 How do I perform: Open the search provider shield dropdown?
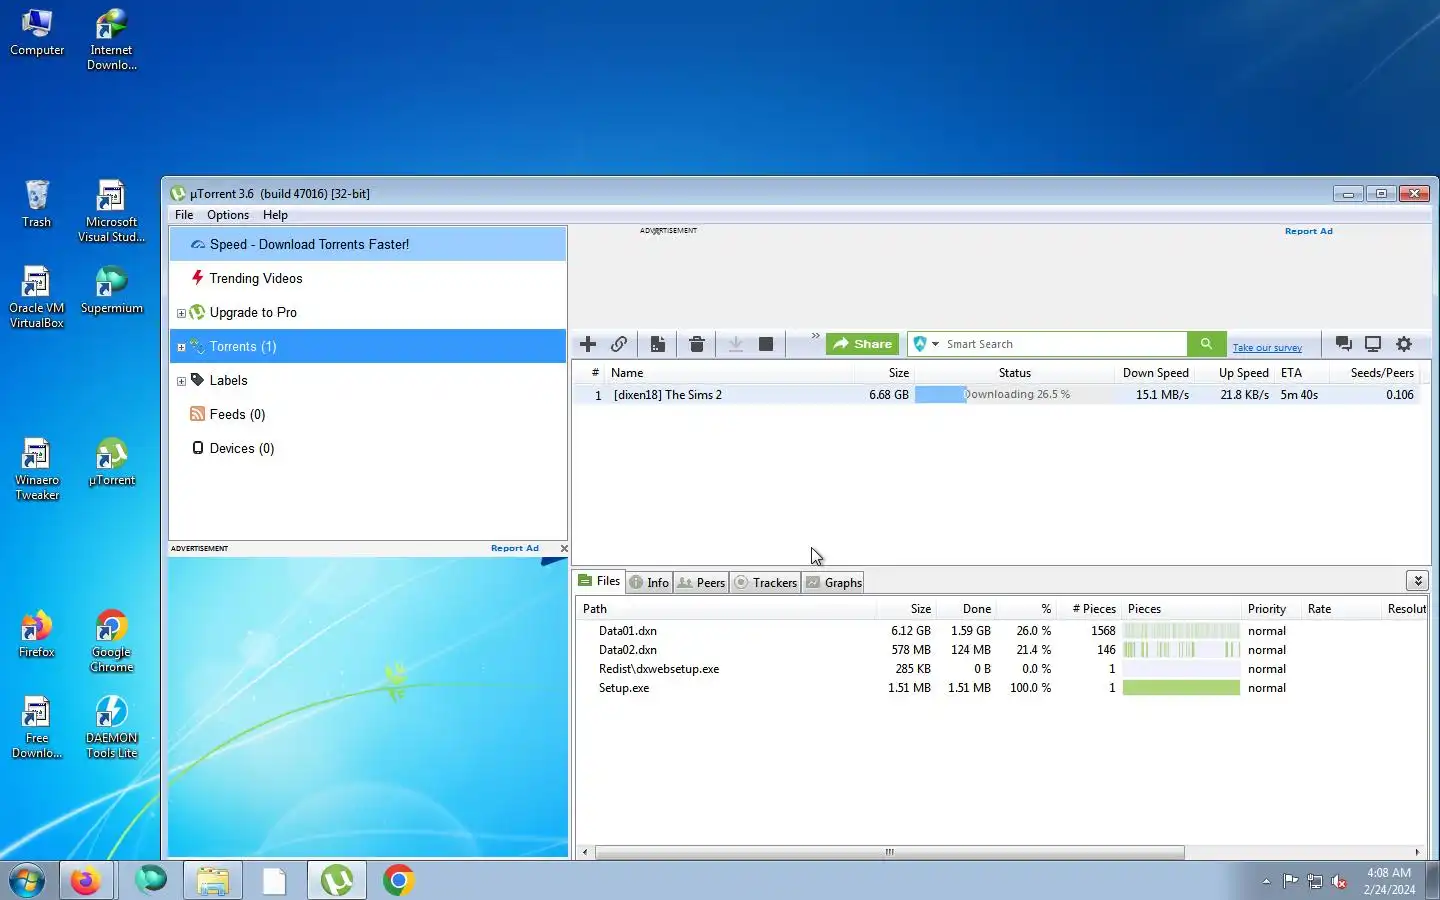[x=926, y=344]
